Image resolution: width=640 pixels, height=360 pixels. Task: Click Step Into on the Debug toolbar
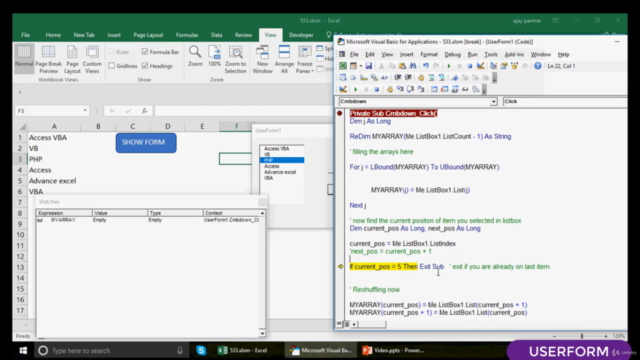coord(400,89)
